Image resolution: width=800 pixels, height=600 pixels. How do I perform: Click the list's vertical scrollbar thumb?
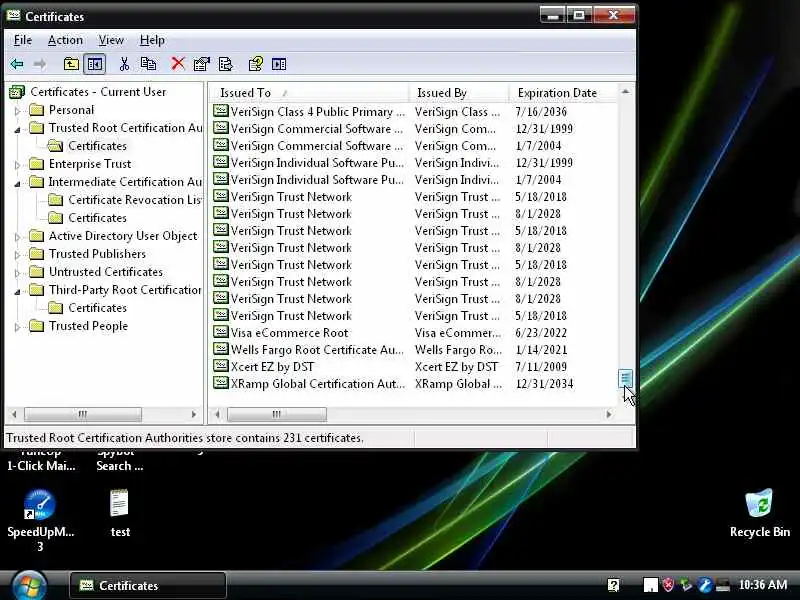[626, 379]
